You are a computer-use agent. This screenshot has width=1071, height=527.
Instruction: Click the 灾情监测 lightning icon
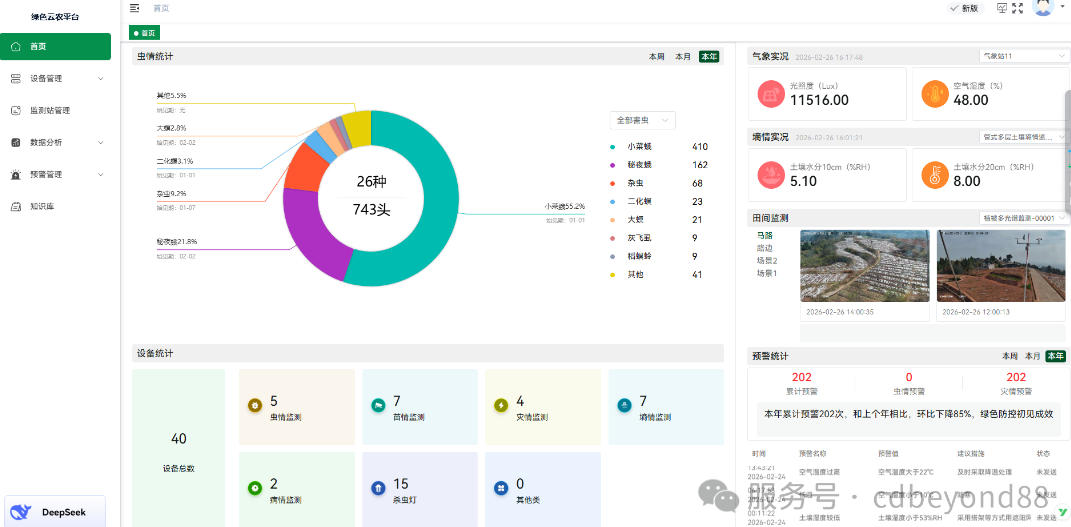[501, 405]
